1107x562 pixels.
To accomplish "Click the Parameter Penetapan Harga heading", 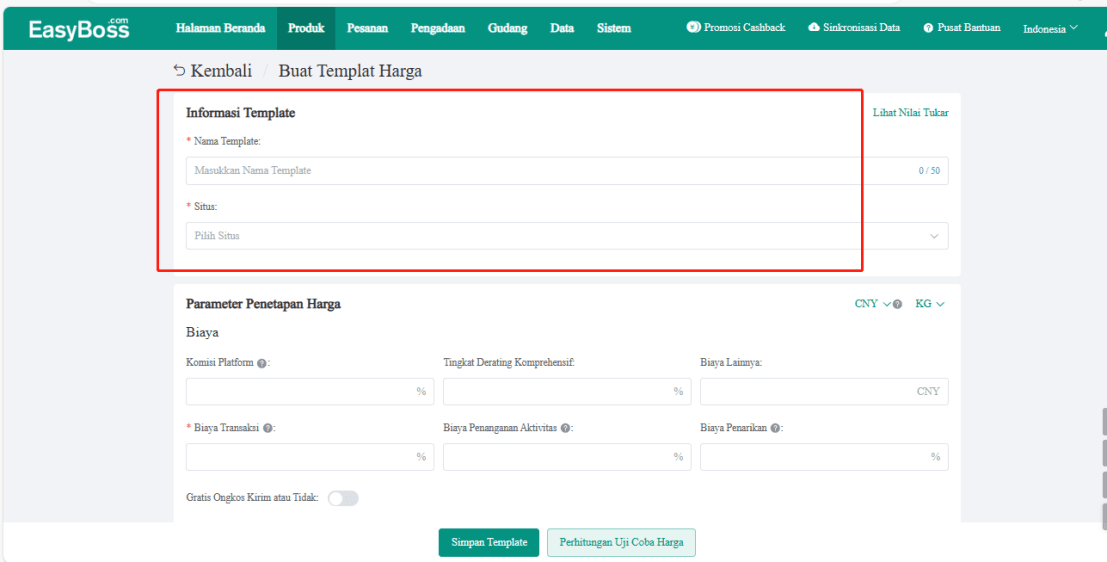I will click(263, 304).
